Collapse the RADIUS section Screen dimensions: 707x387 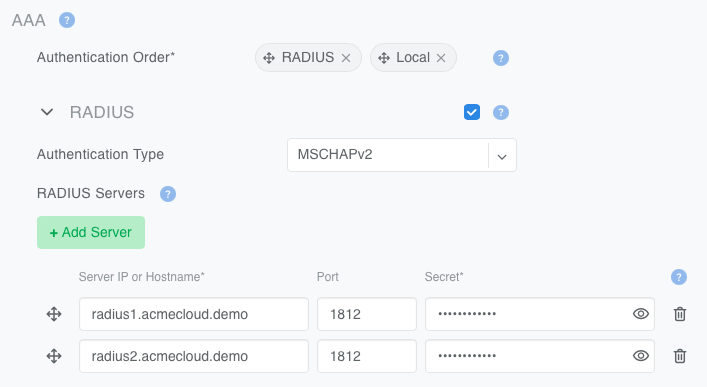47,112
